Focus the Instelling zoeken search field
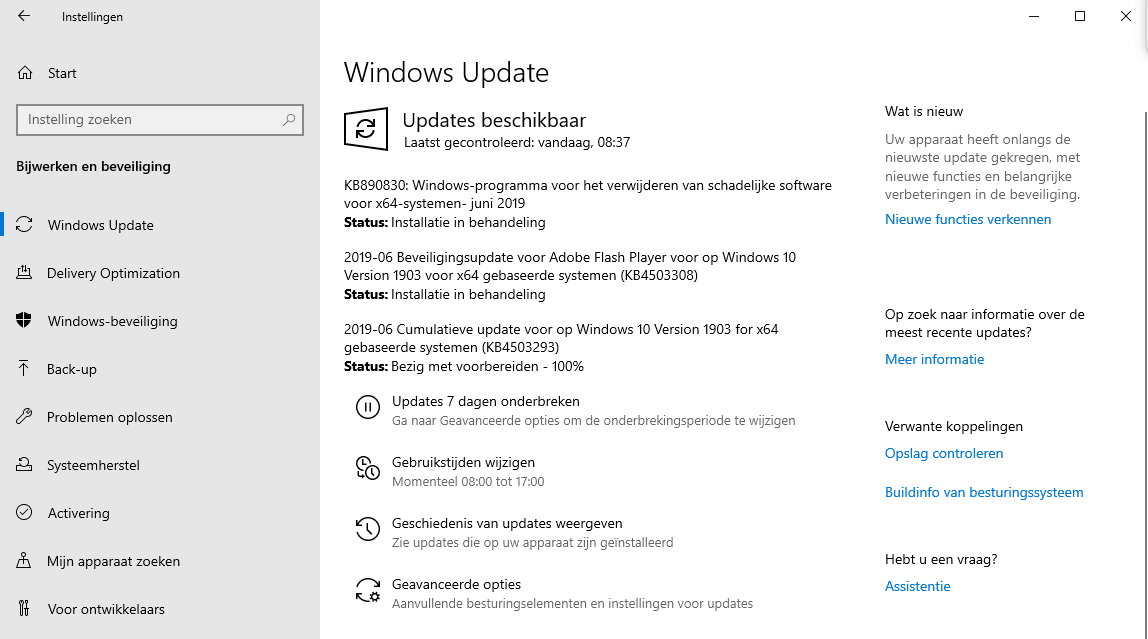The width and height of the screenshot is (1148, 639). (x=150, y=120)
